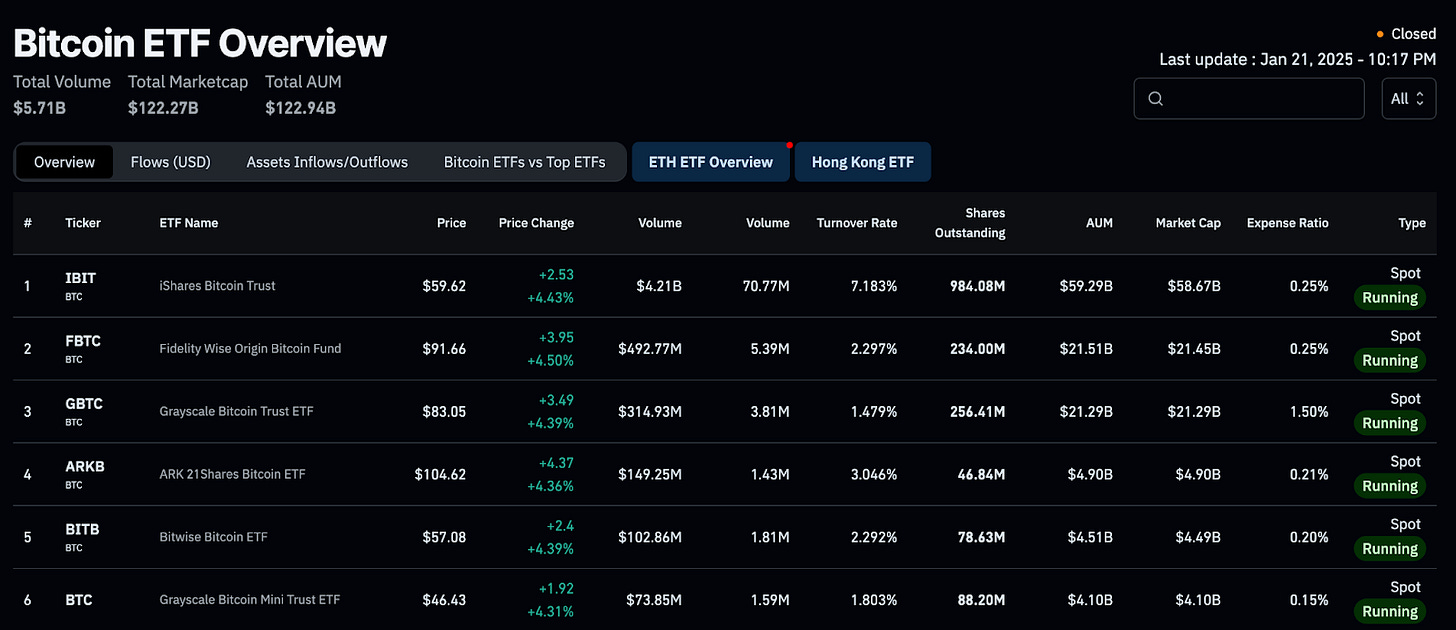Image resolution: width=1456 pixels, height=630 pixels.
Task: Sort table by the AUM column header
Action: click(x=1099, y=223)
